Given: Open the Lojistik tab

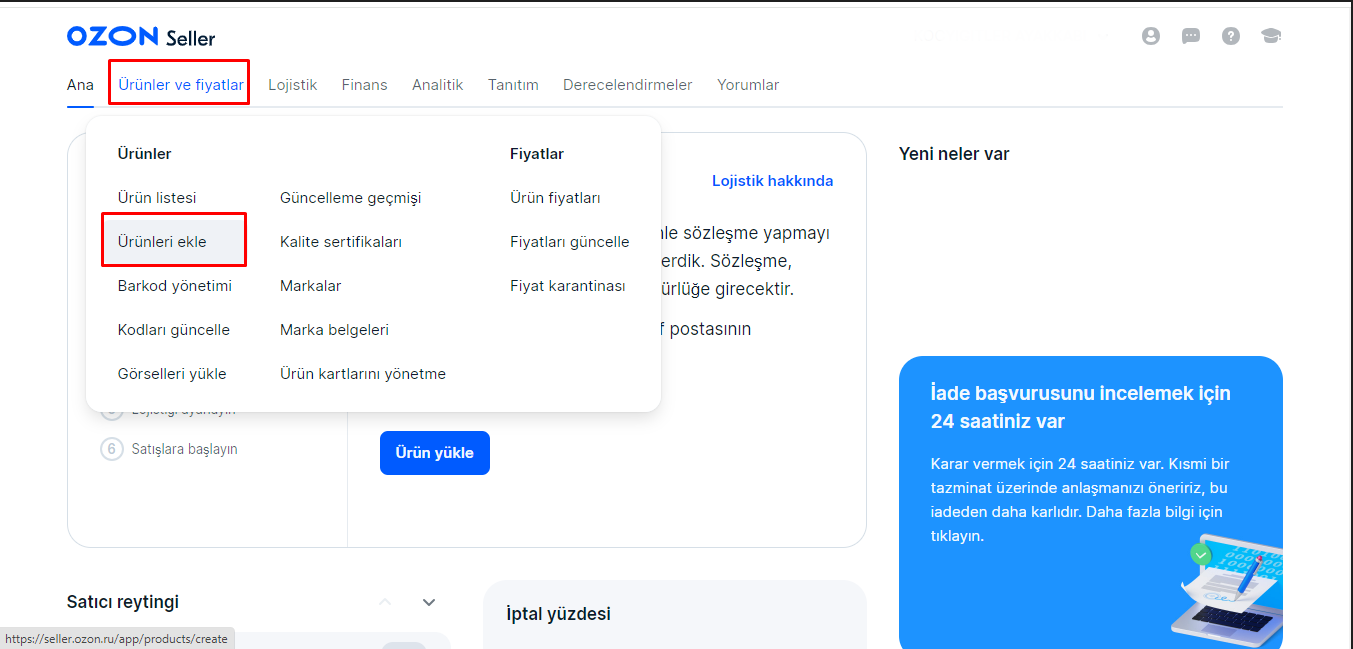Looking at the screenshot, I should pyautogui.click(x=292, y=85).
